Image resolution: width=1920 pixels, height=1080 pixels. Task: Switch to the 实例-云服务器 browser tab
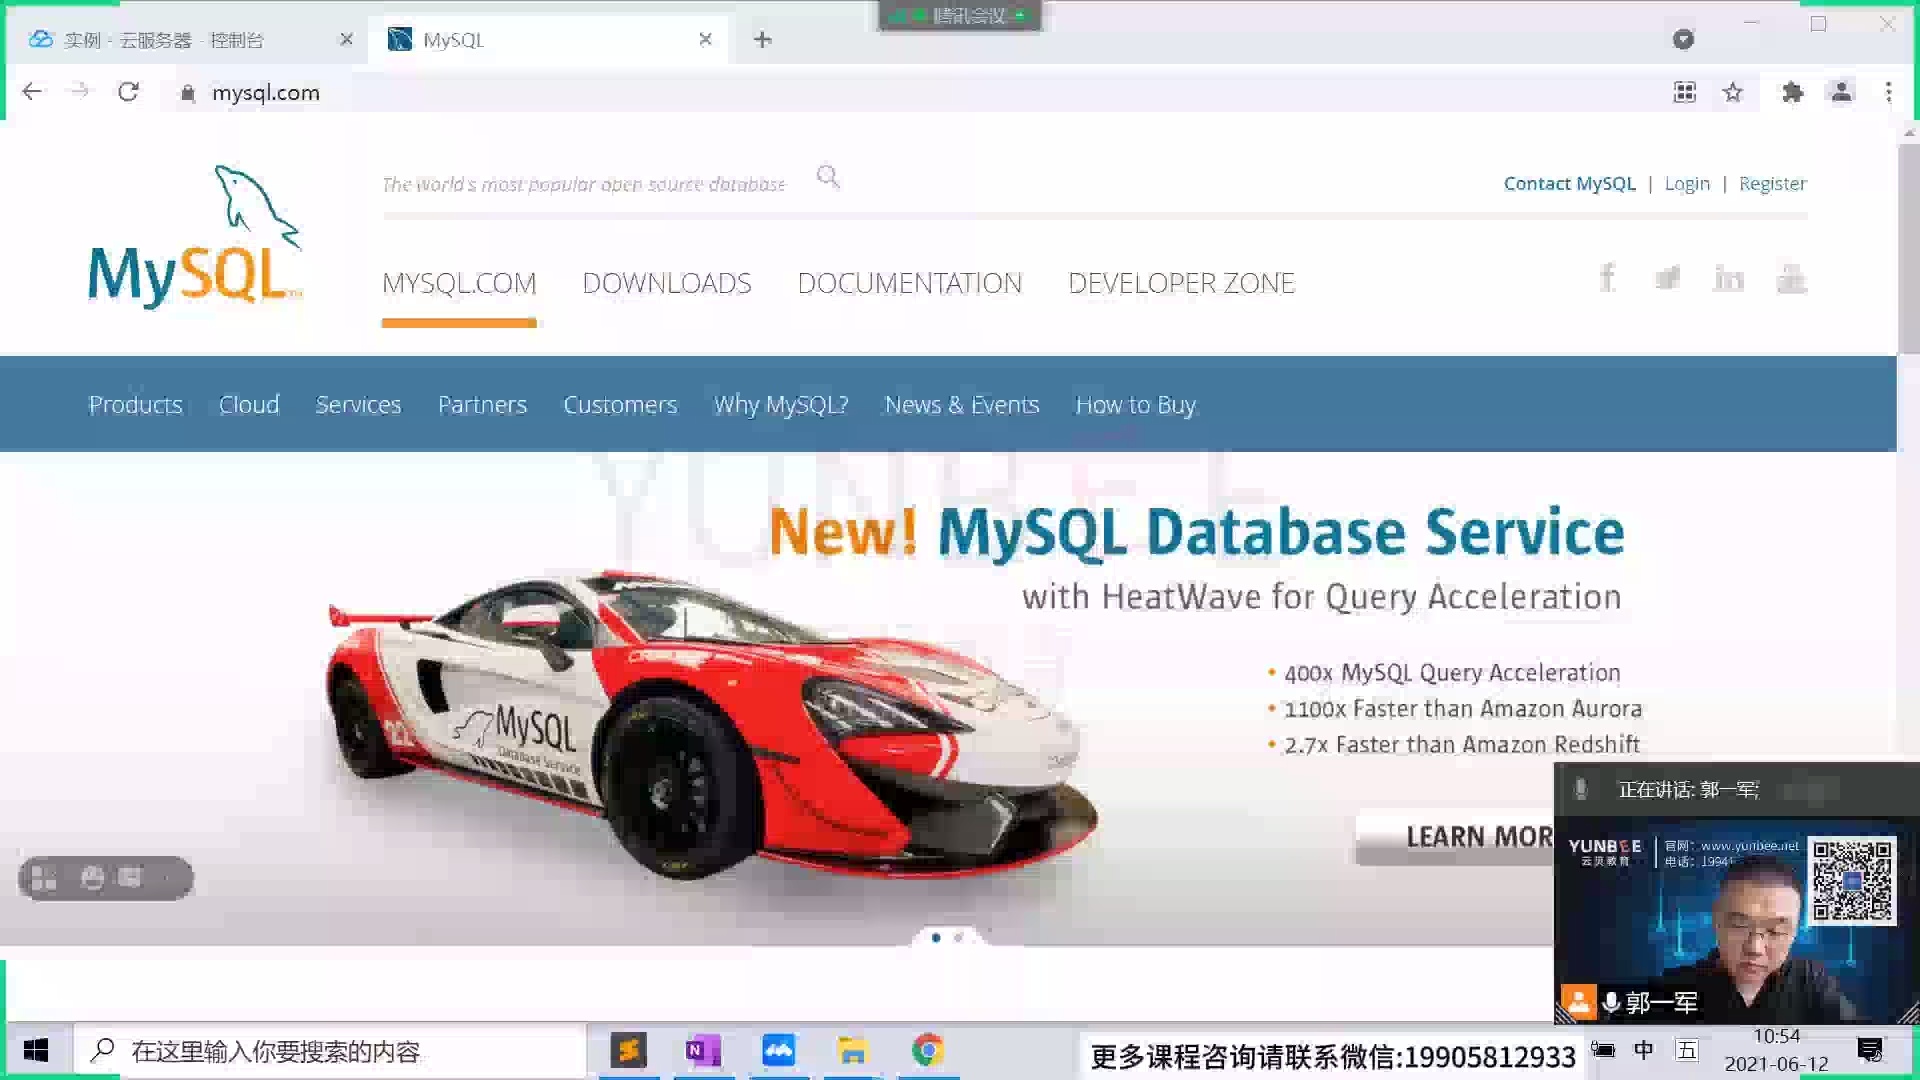(165, 39)
